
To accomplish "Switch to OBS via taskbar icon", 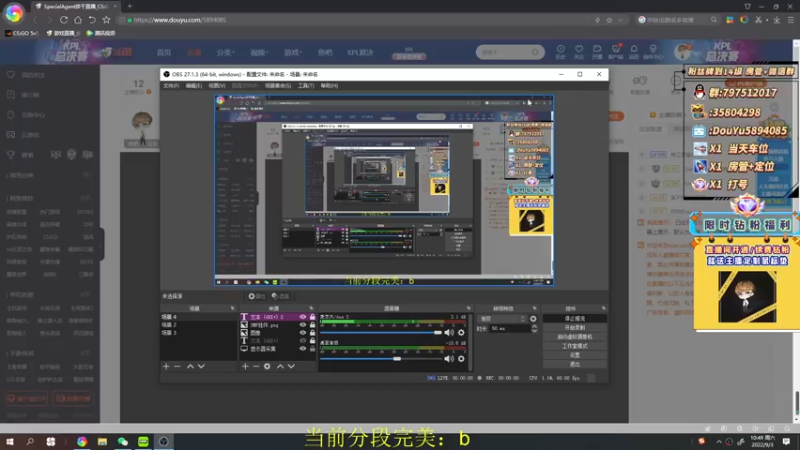I will [163, 441].
